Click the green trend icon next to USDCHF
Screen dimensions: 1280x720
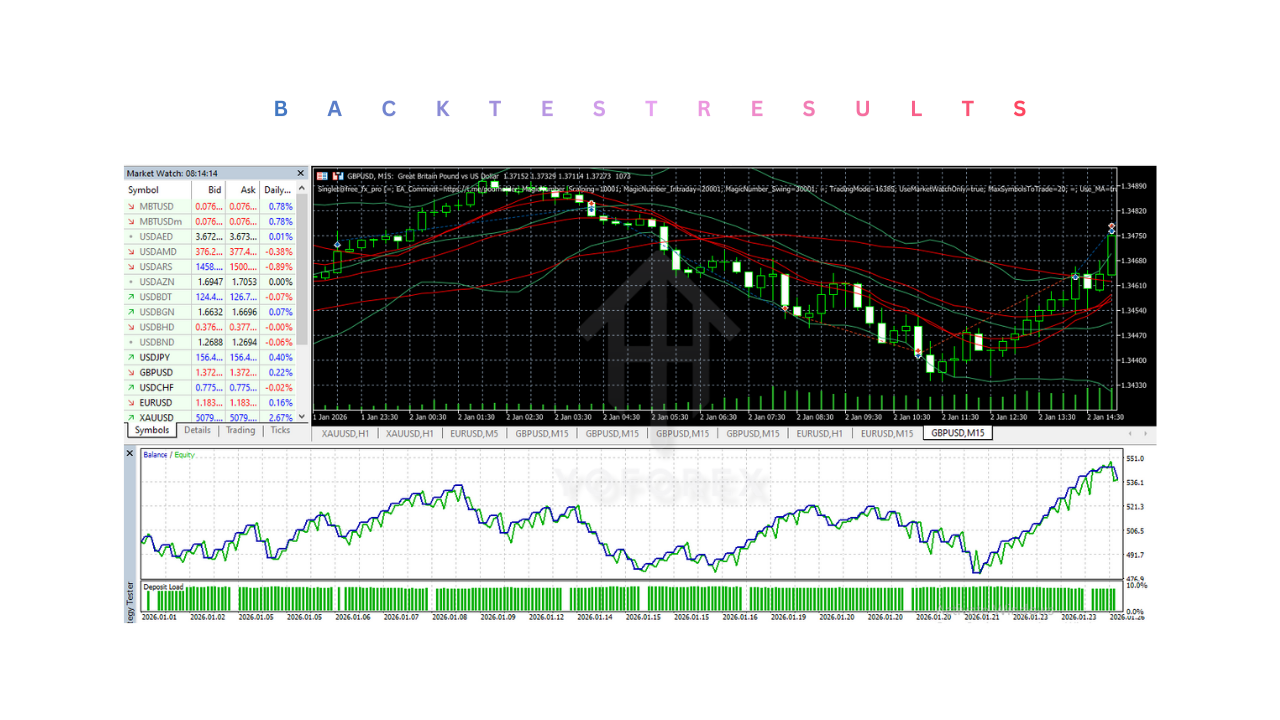point(131,387)
